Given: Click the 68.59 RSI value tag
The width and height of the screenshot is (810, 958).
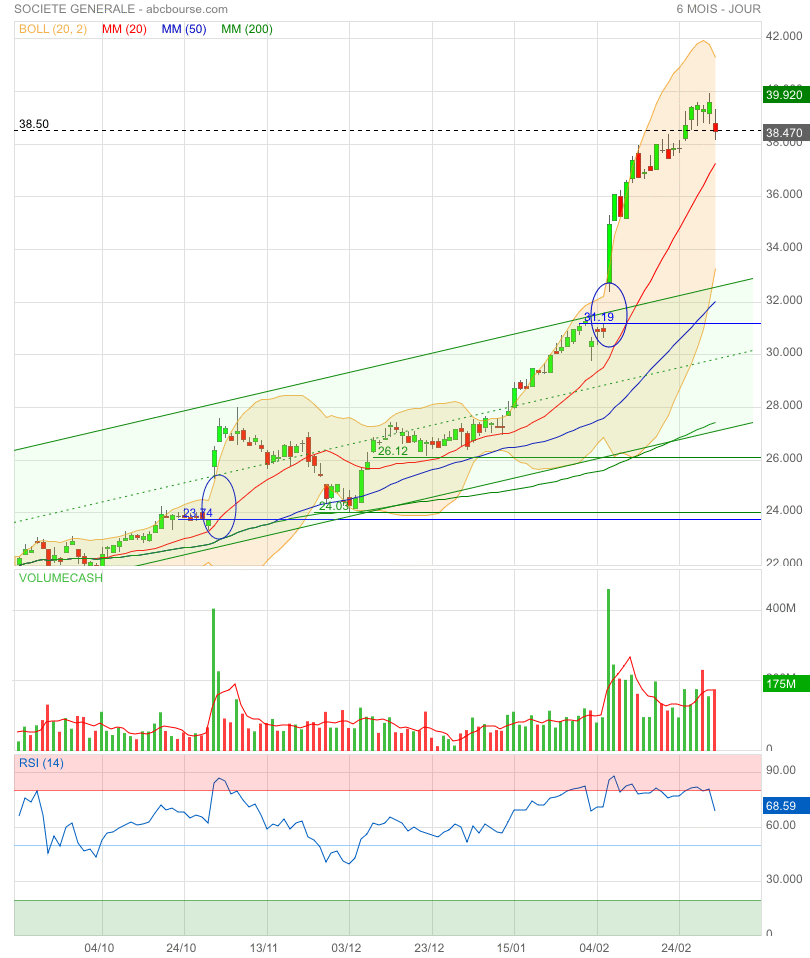Looking at the screenshot, I should click(786, 806).
